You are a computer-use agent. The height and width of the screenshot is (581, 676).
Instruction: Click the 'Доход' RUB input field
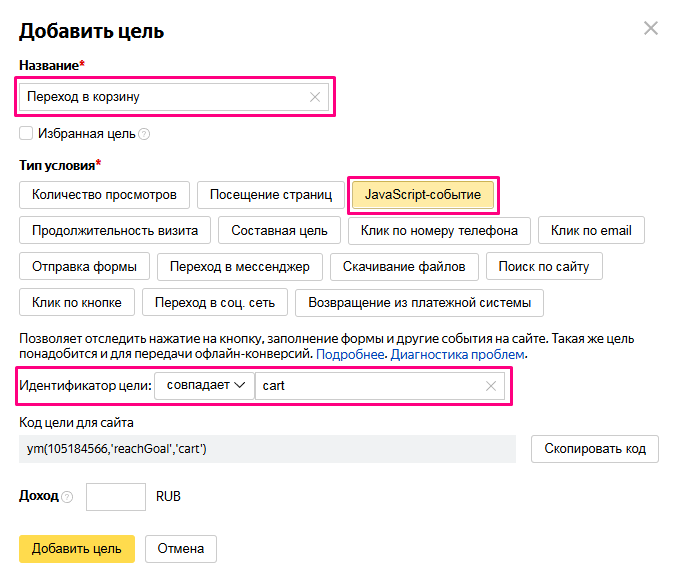tap(116, 497)
